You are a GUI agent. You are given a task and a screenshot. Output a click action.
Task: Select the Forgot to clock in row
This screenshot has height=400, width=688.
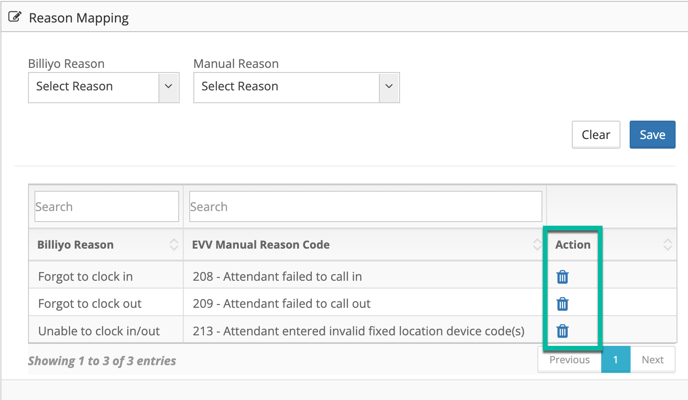click(x=352, y=276)
